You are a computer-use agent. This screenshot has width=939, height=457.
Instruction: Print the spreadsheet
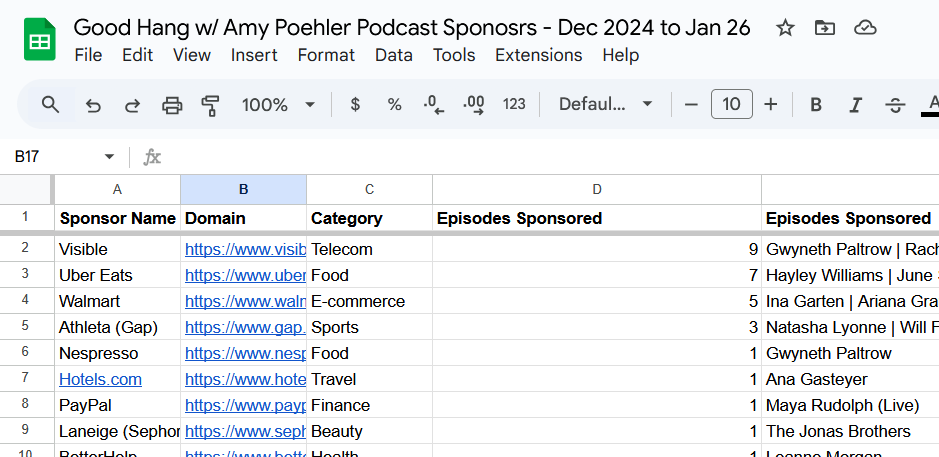tap(172, 104)
